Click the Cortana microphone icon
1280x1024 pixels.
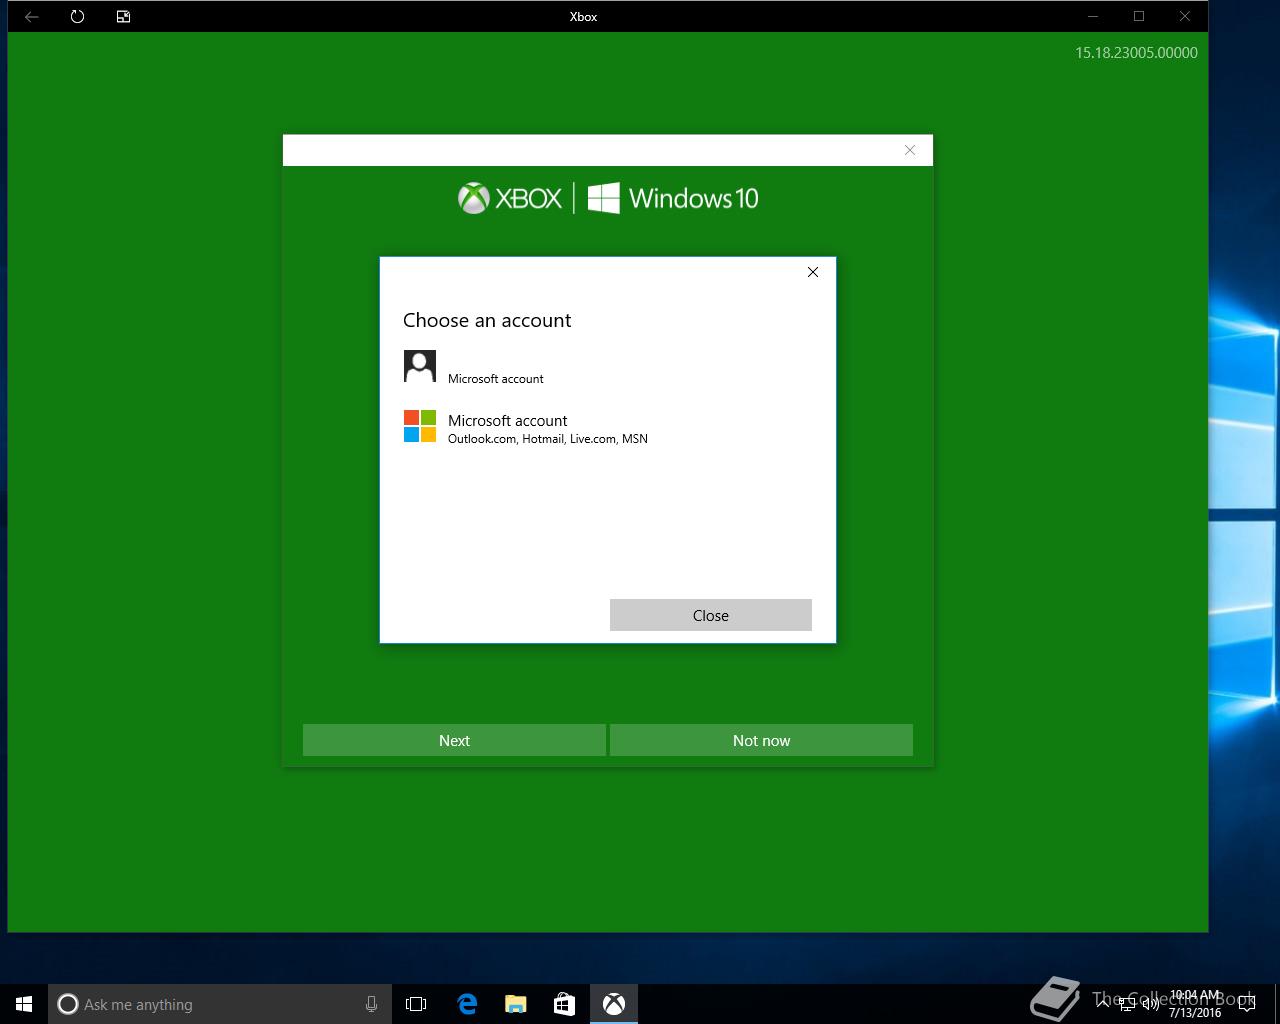pos(371,1004)
